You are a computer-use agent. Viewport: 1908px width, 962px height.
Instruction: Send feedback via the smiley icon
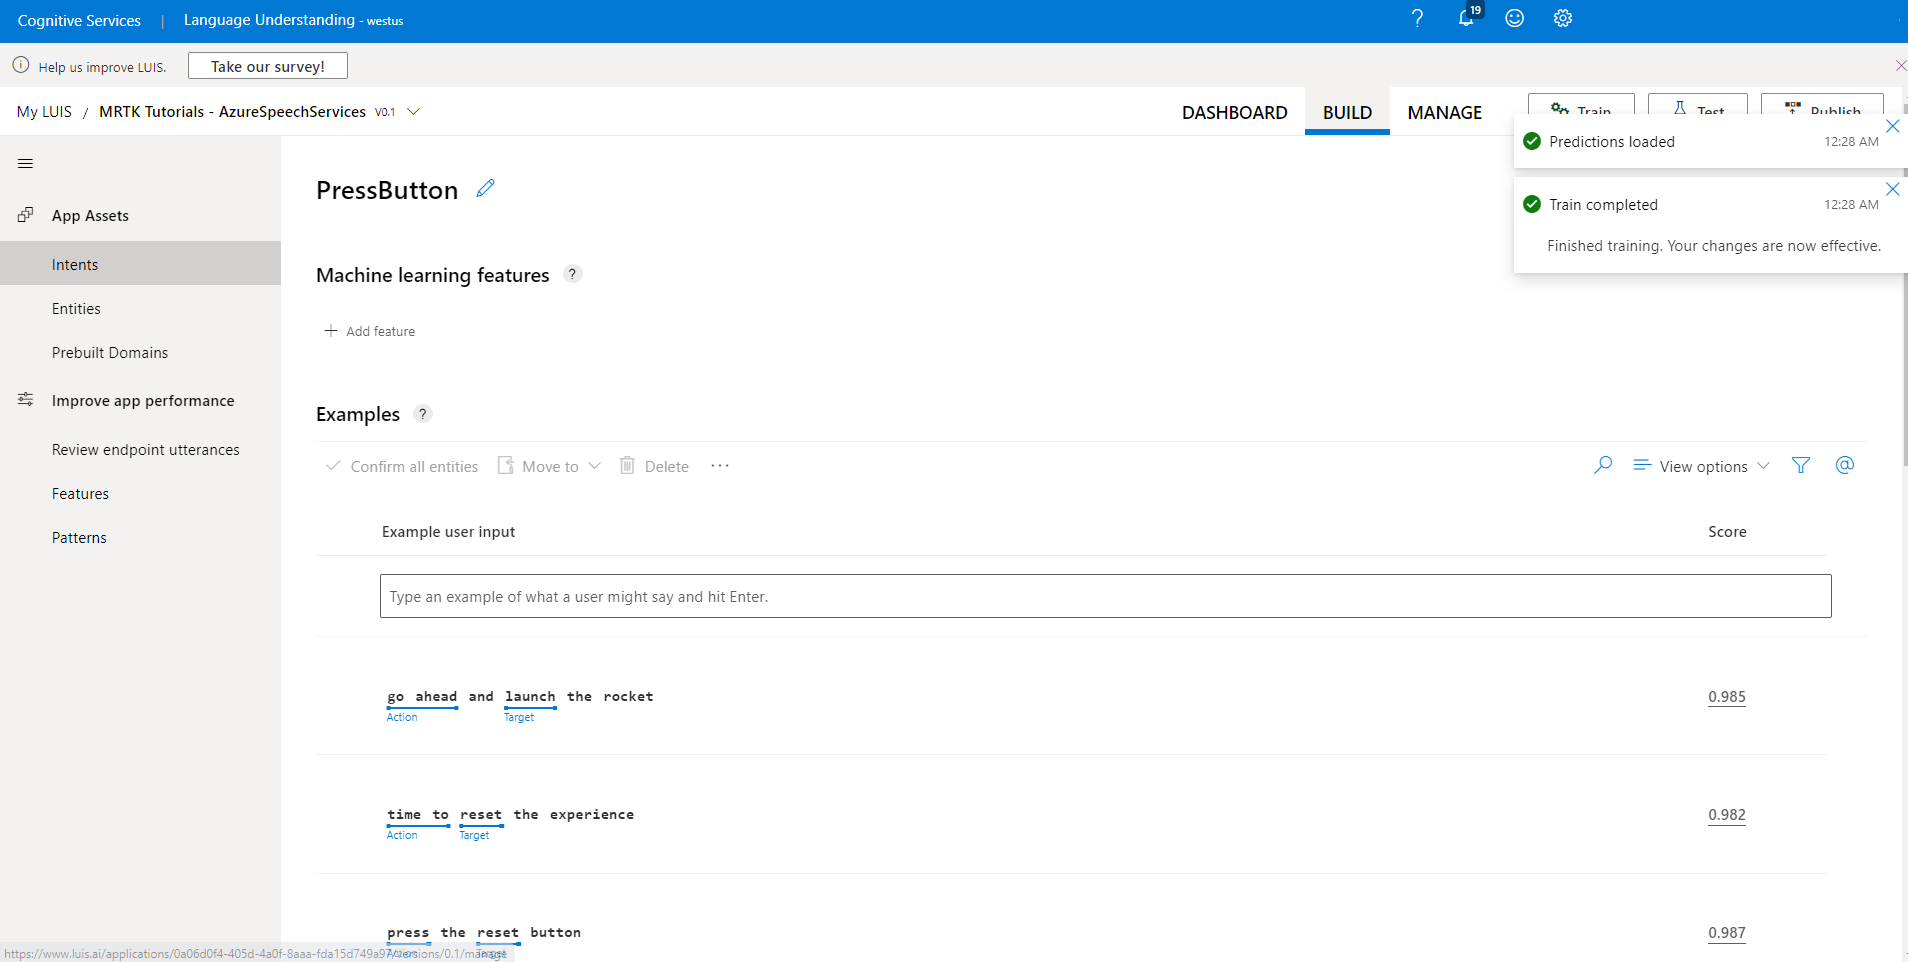pyautogui.click(x=1513, y=18)
